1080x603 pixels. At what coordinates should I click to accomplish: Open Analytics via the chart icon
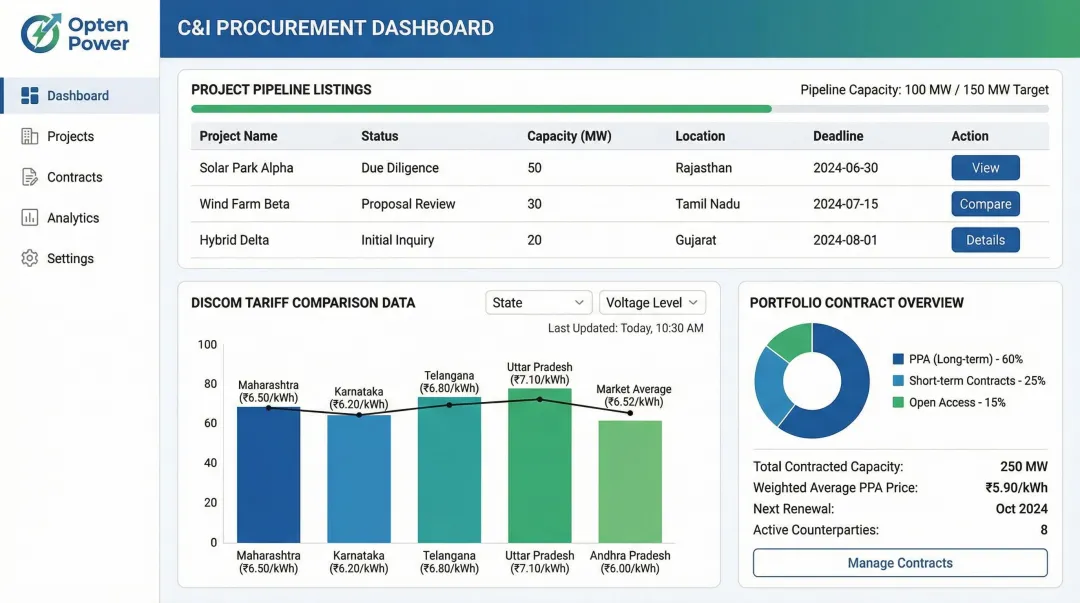pos(31,217)
